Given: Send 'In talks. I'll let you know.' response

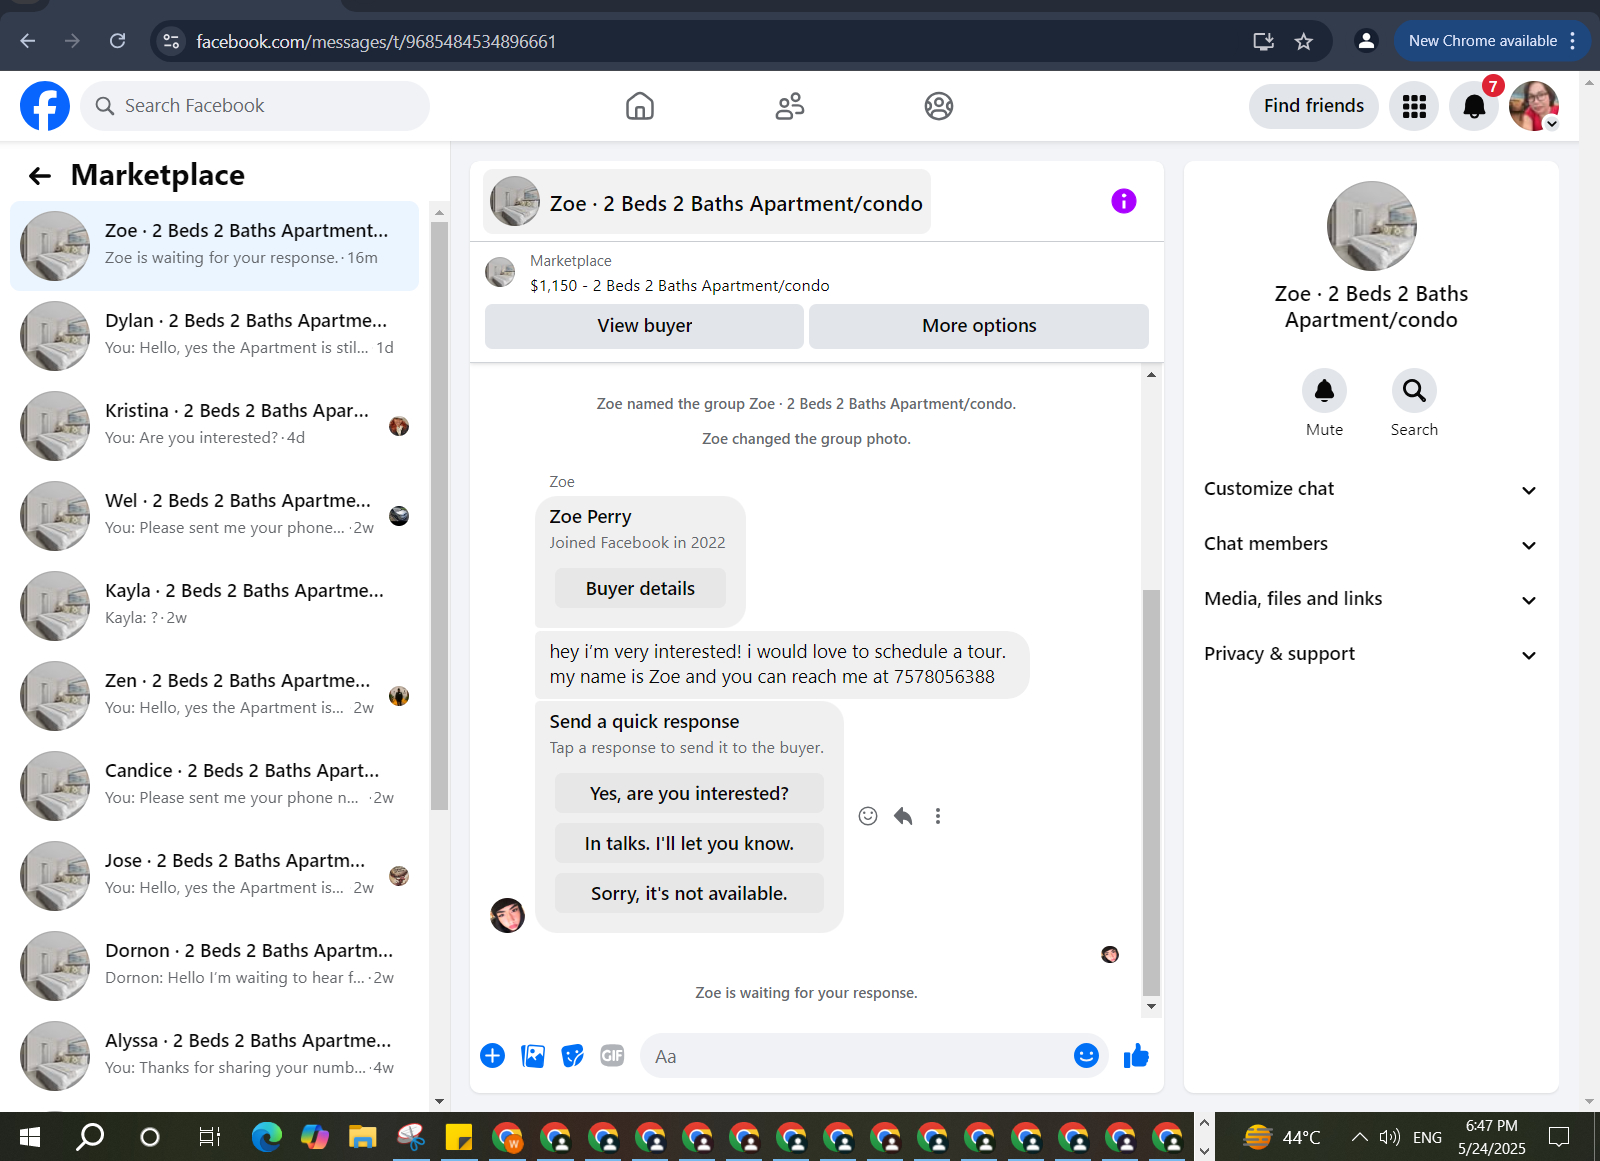Looking at the screenshot, I should click(x=689, y=843).
